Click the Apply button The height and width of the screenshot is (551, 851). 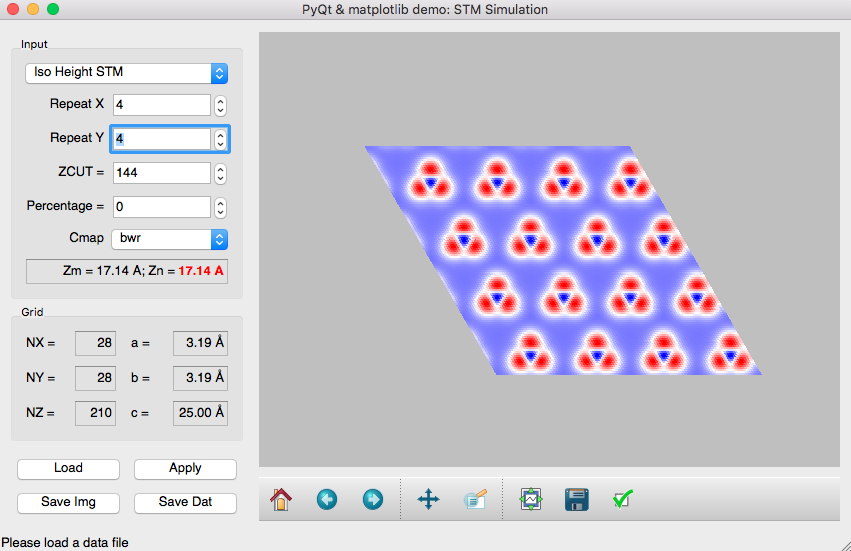(185, 468)
